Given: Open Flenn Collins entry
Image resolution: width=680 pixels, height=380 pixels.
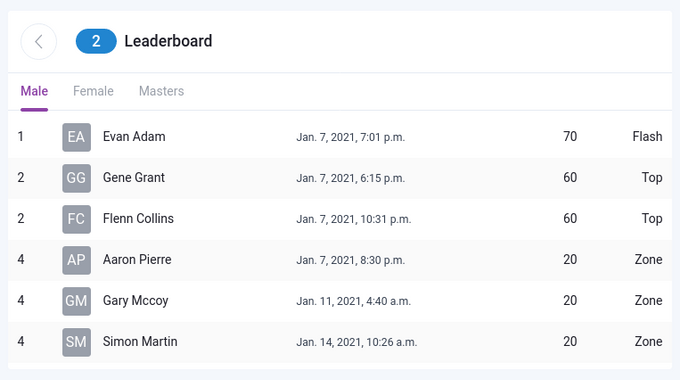Looking at the screenshot, I should [x=138, y=219].
